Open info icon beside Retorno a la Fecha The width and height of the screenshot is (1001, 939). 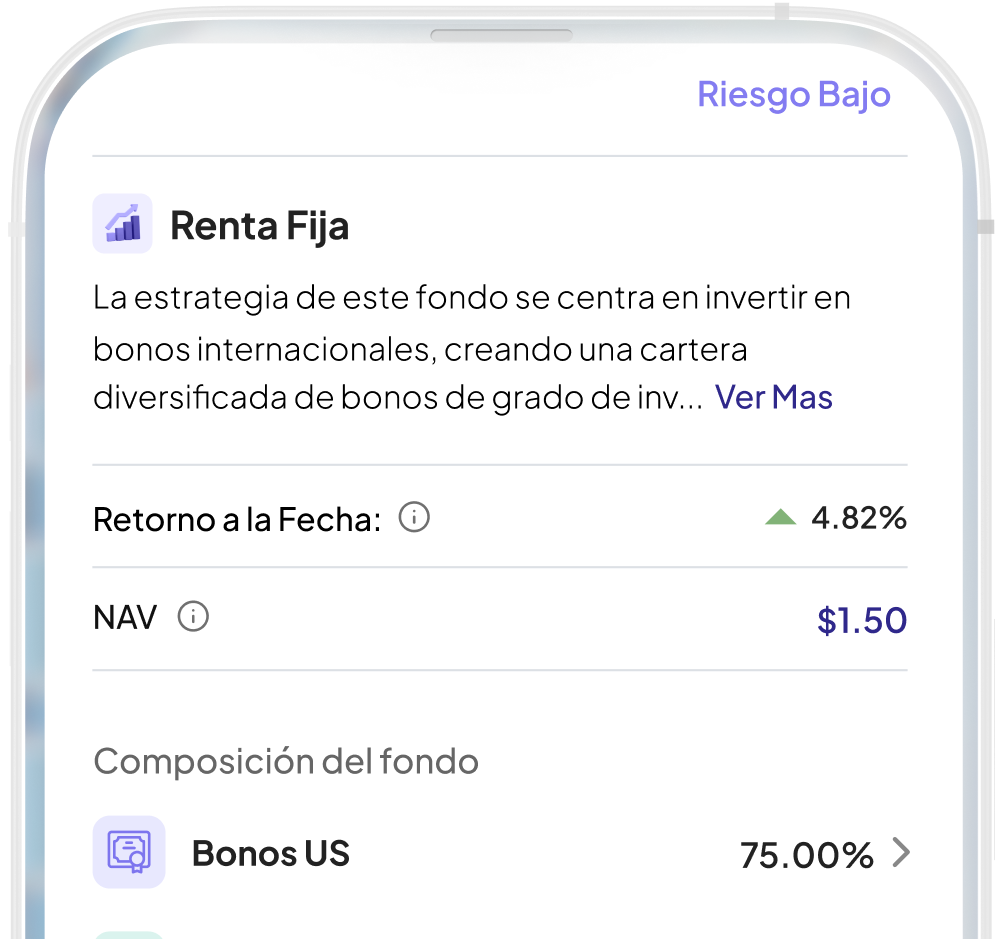click(x=414, y=517)
